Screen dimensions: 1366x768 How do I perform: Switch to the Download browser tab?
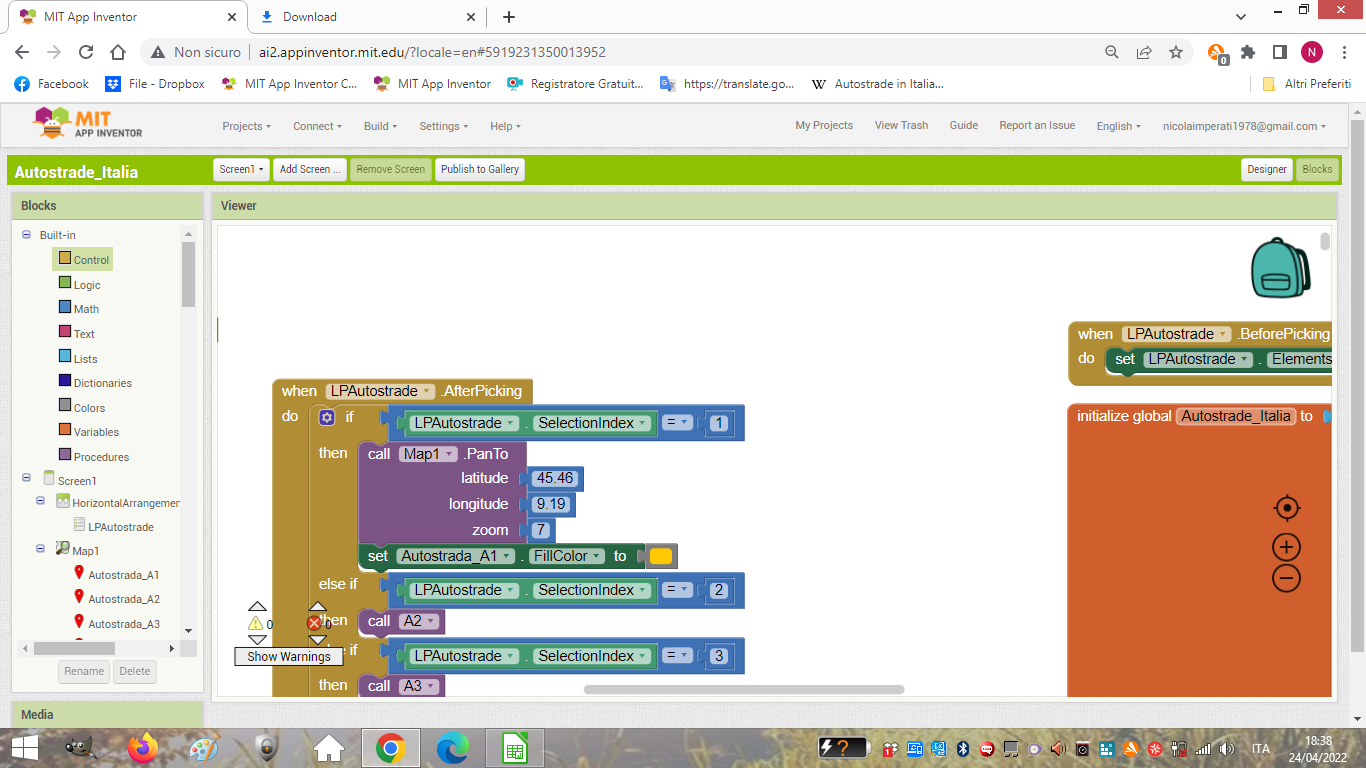click(365, 17)
